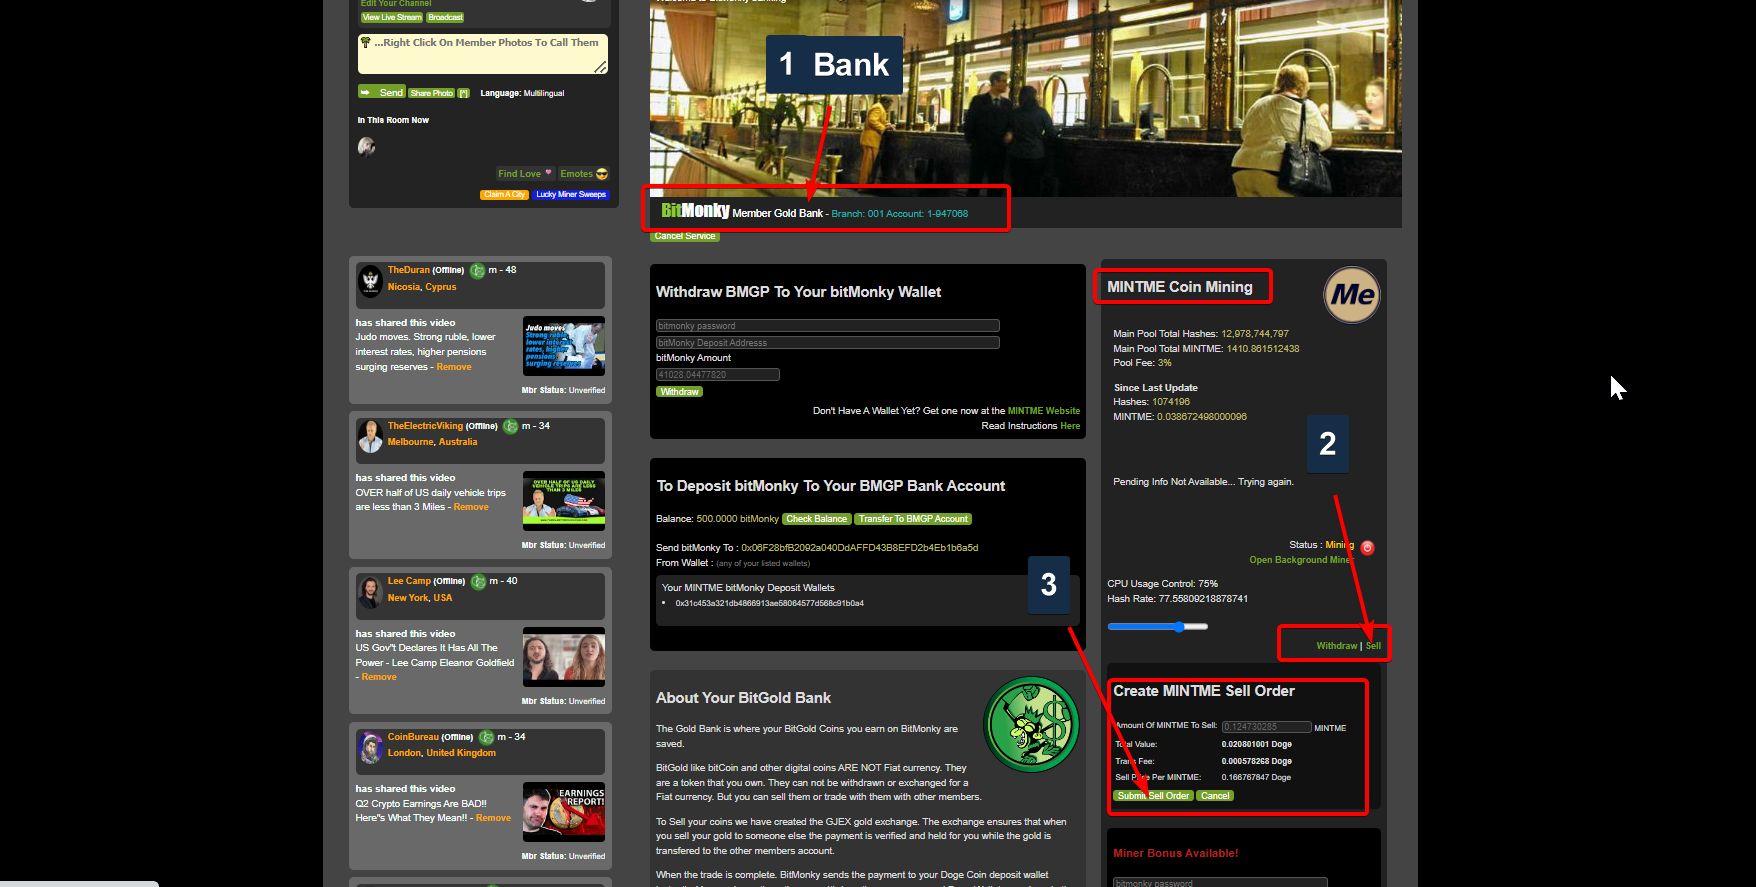Viewport: 1756px width, 887px height.
Task: Click the MINTME deposit wallet address 0x31c453a...
Action: [769, 603]
